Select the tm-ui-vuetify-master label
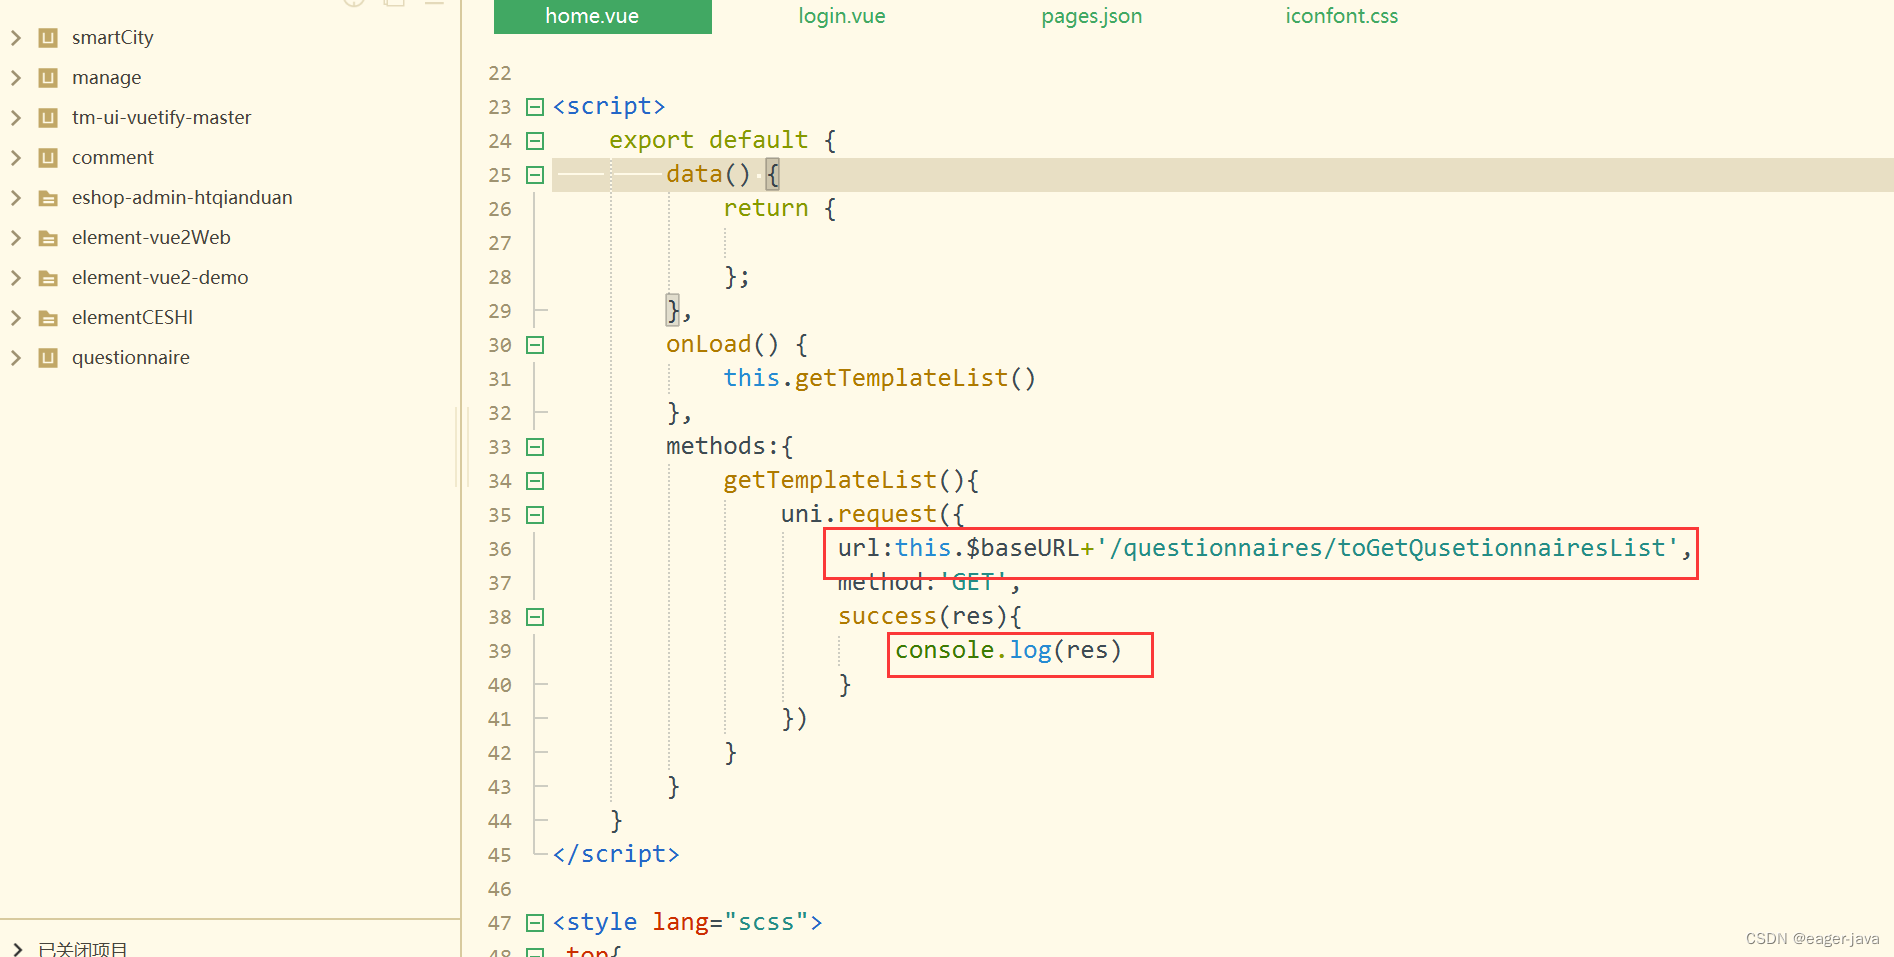 [162, 118]
